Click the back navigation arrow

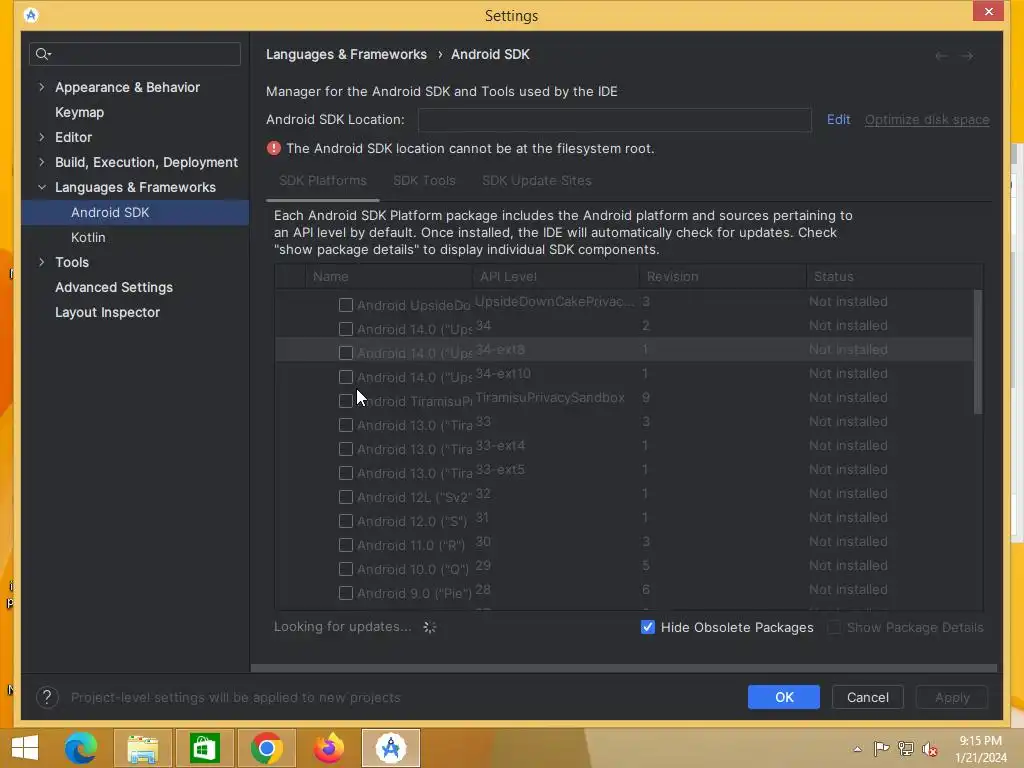(941, 56)
